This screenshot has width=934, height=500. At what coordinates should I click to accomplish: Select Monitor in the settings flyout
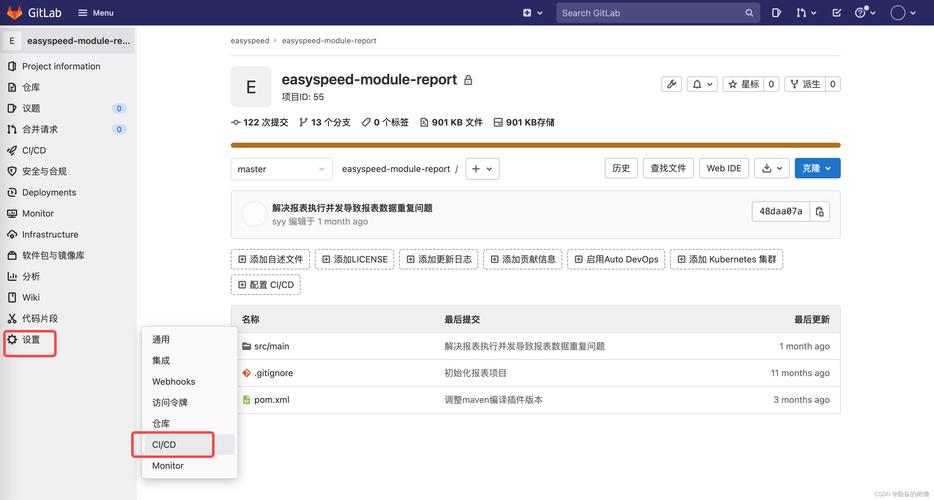(167, 465)
